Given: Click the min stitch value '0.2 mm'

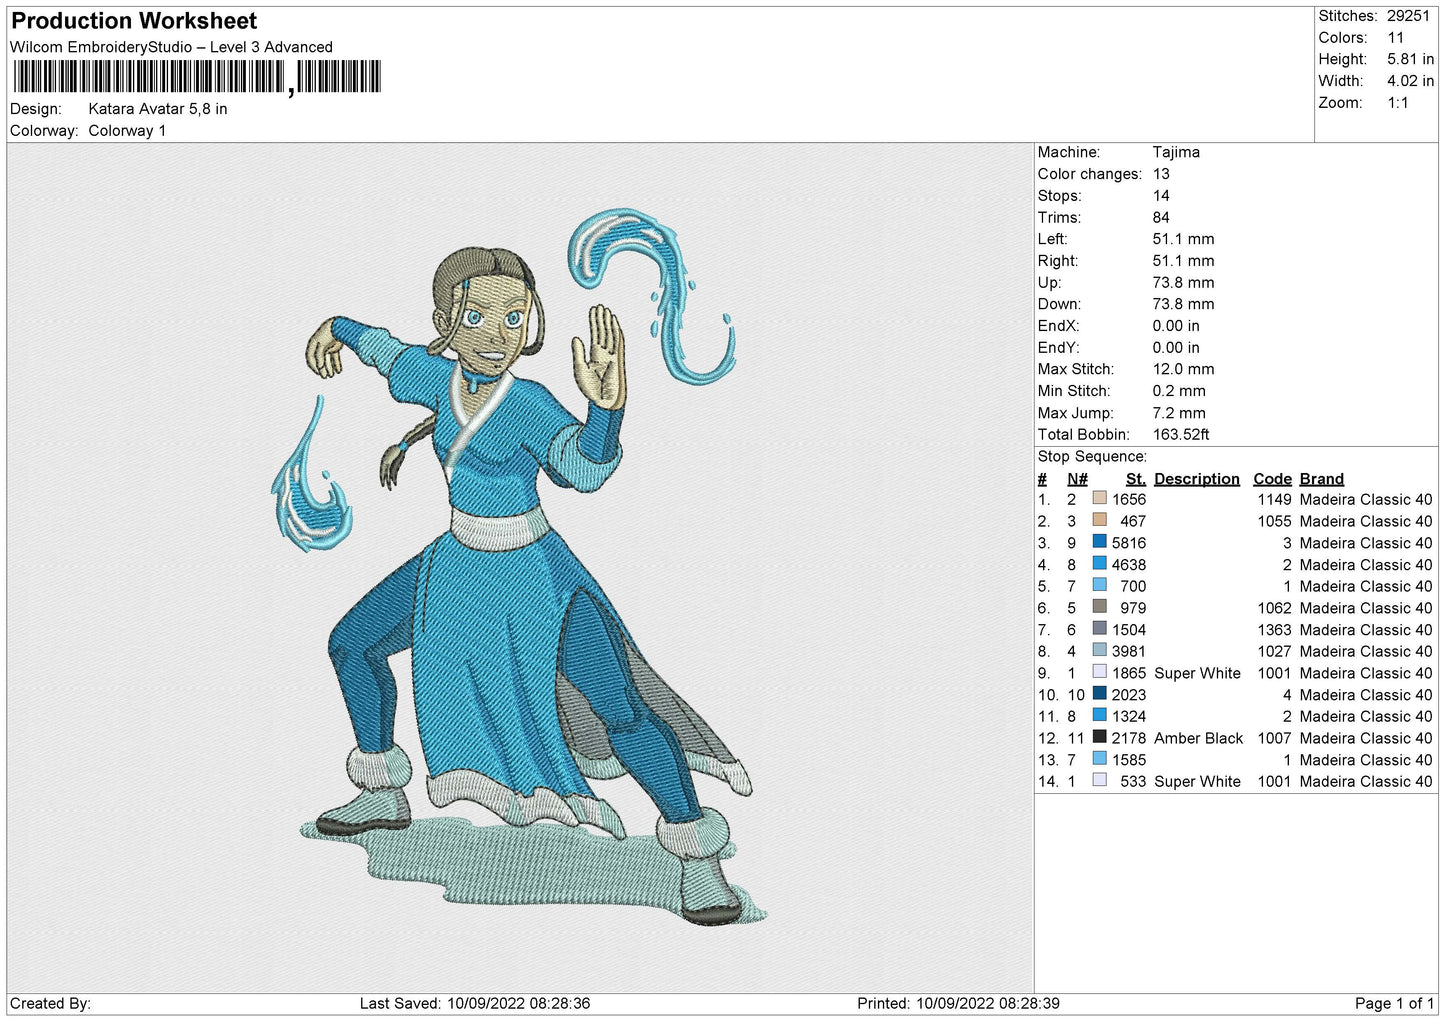Looking at the screenshot, I should pos(1179,391).
